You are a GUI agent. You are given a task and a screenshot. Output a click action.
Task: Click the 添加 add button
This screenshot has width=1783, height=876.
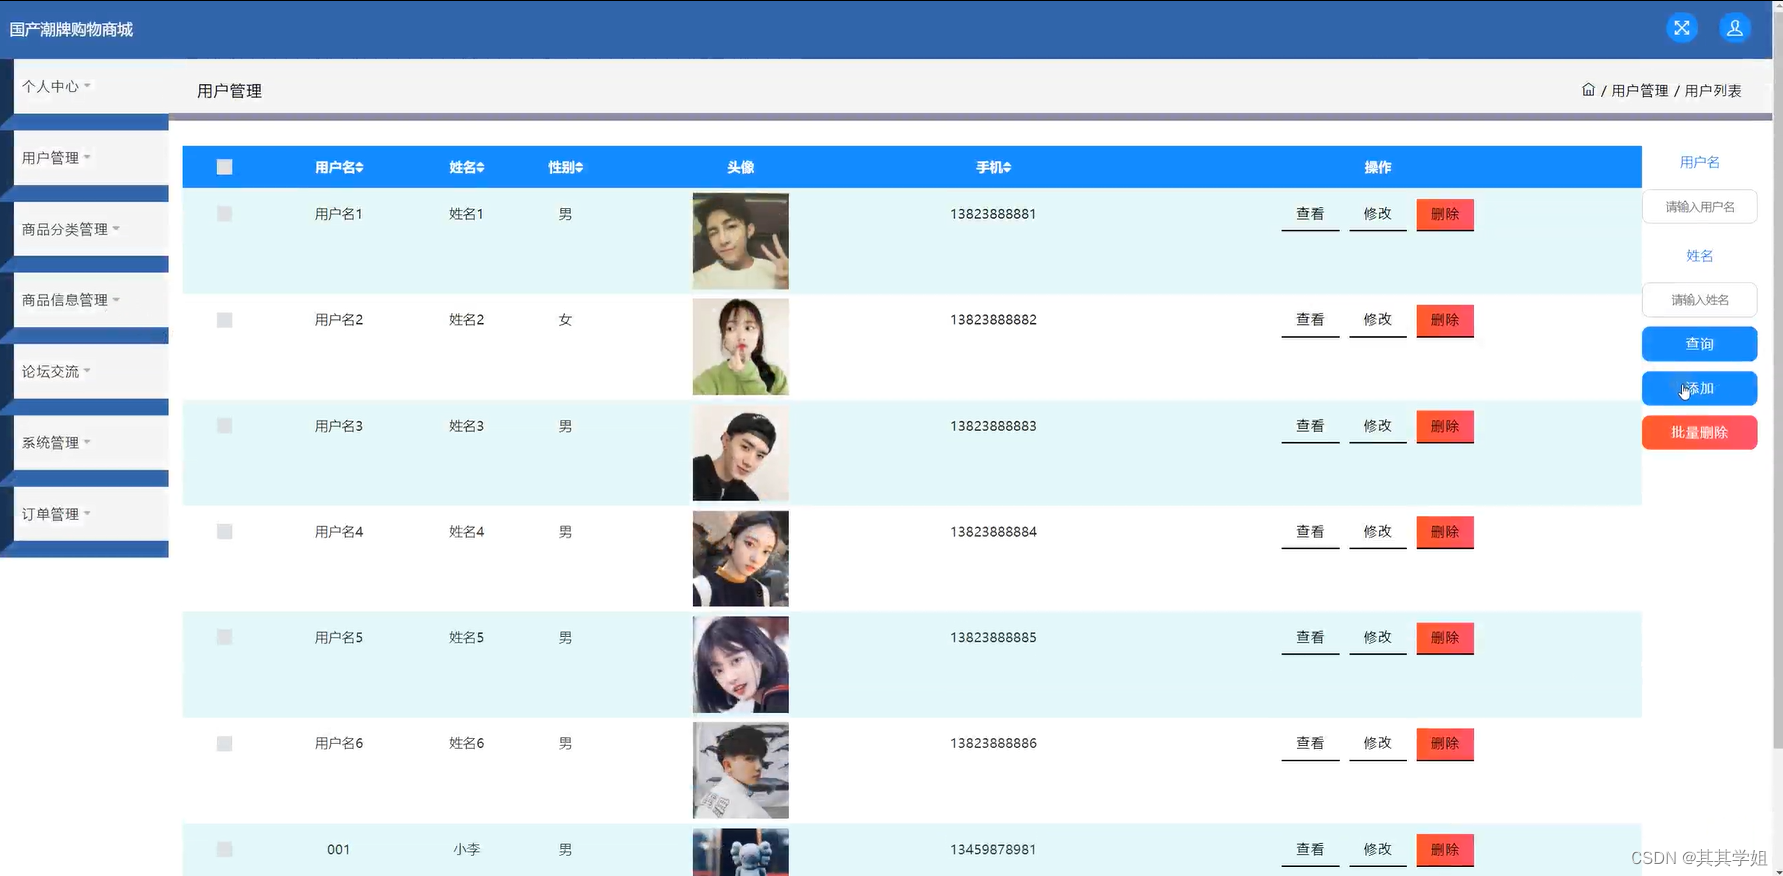1699,388
